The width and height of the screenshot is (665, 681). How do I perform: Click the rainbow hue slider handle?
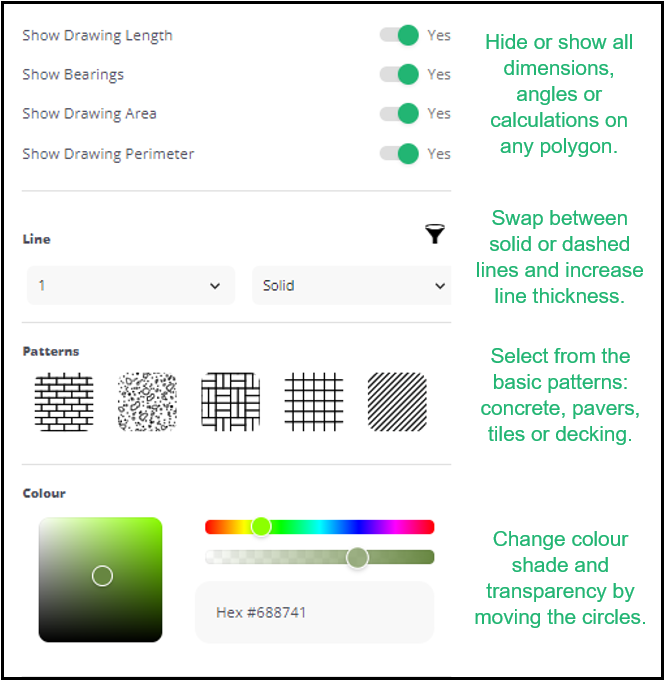[x=261, y=527]
